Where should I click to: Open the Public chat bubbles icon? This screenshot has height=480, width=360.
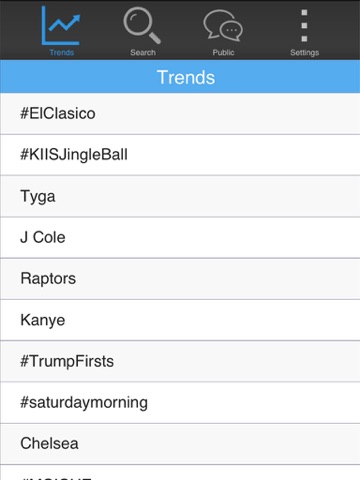[x=223, y=26]
